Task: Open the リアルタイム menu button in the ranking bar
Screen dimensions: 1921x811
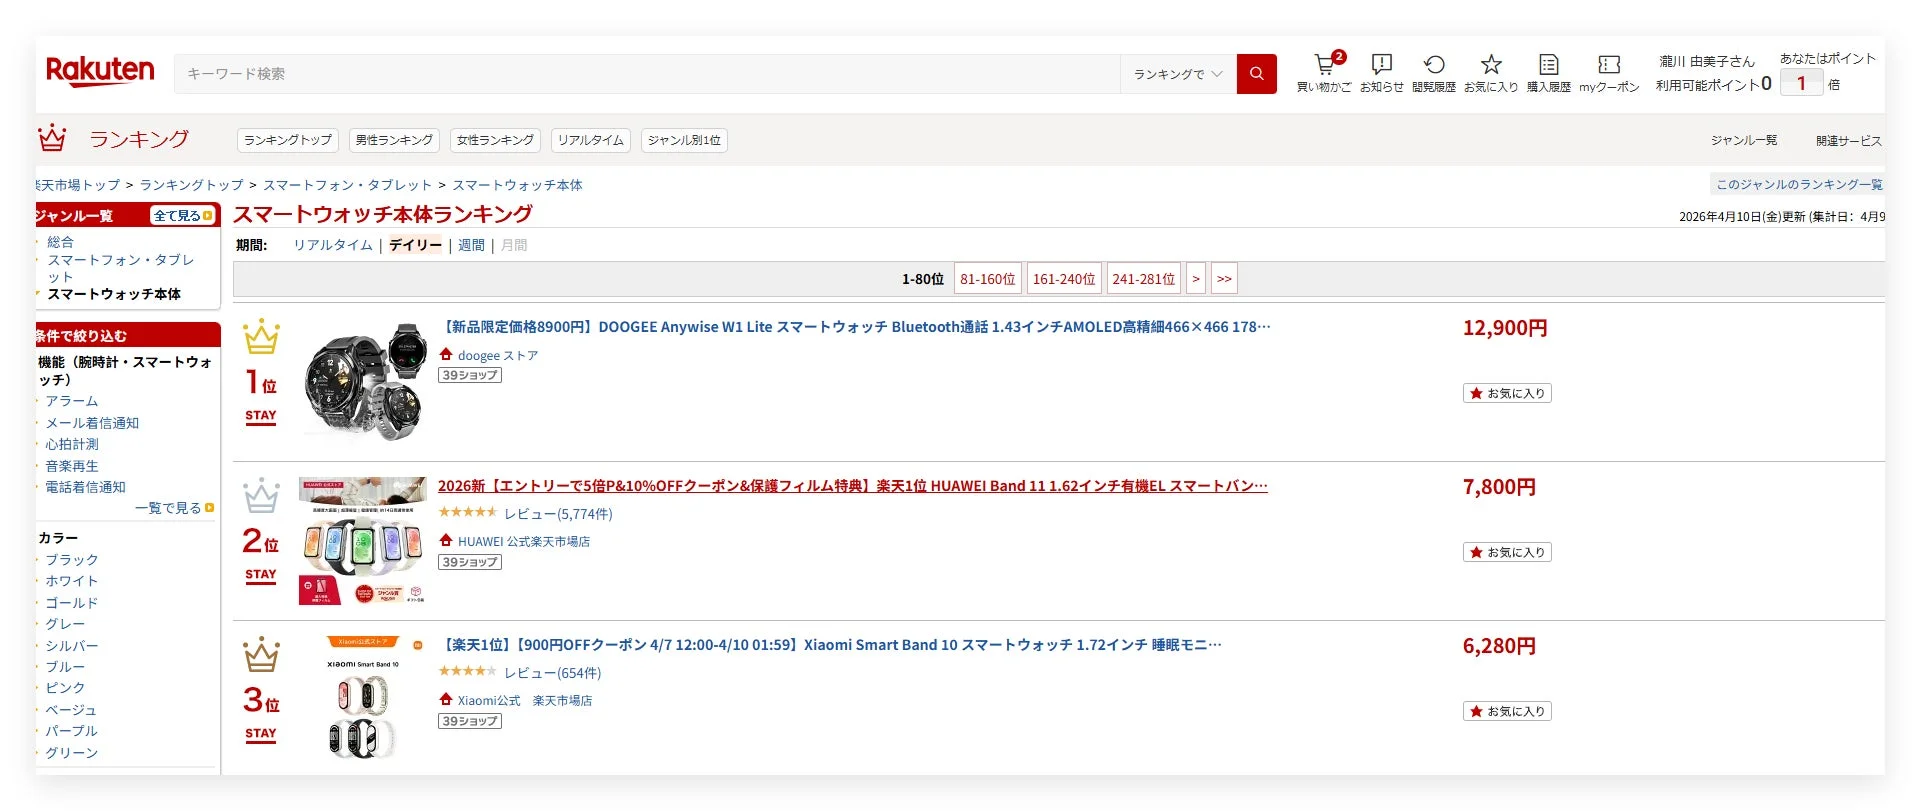Action: 591,140
